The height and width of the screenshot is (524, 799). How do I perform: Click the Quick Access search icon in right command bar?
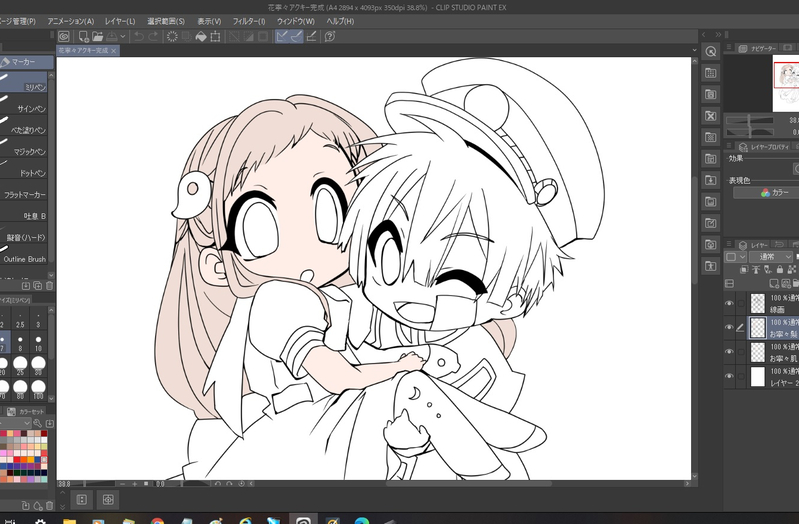[711, 51]
